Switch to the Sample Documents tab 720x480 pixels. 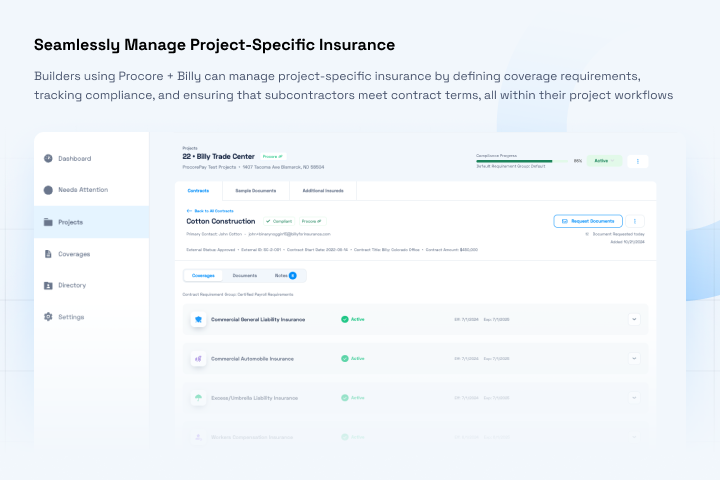[256, 191]
